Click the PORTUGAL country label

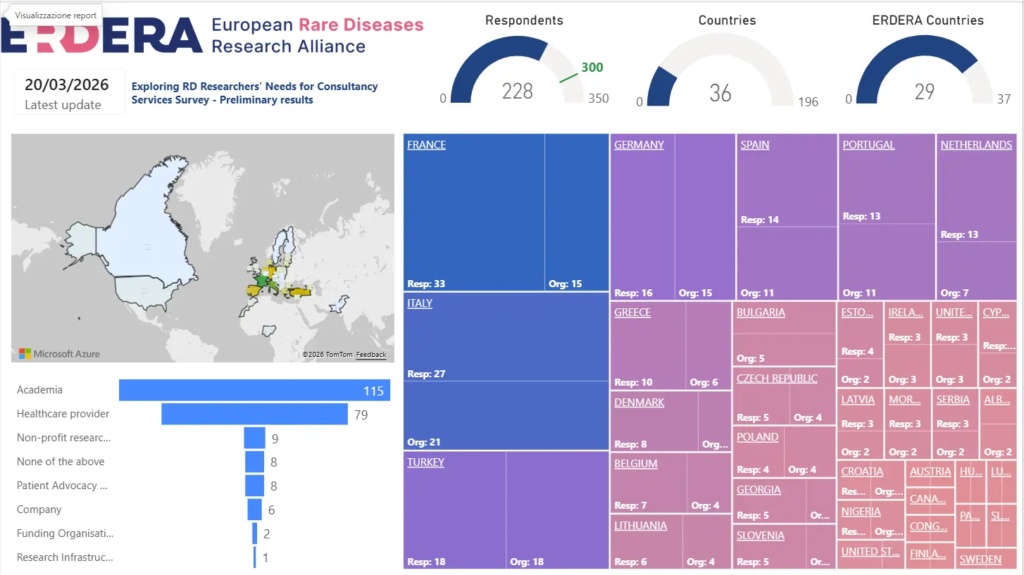coord(868,145)
